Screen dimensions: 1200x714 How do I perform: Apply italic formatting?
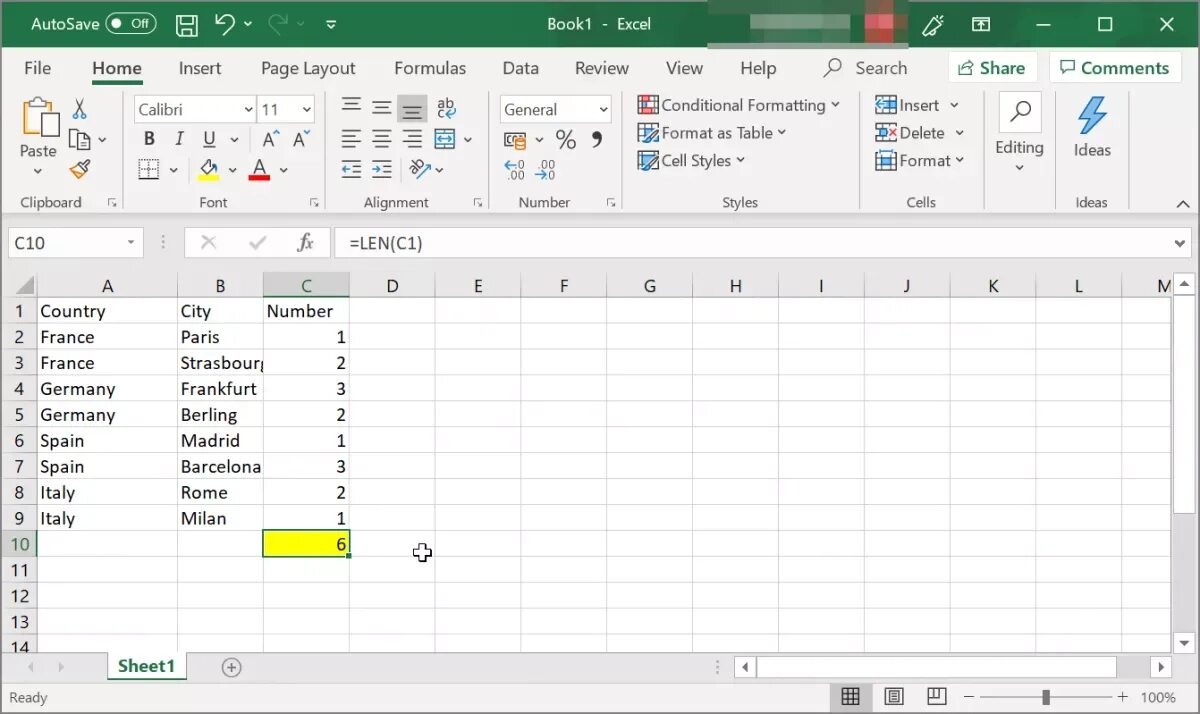[179, 139]
